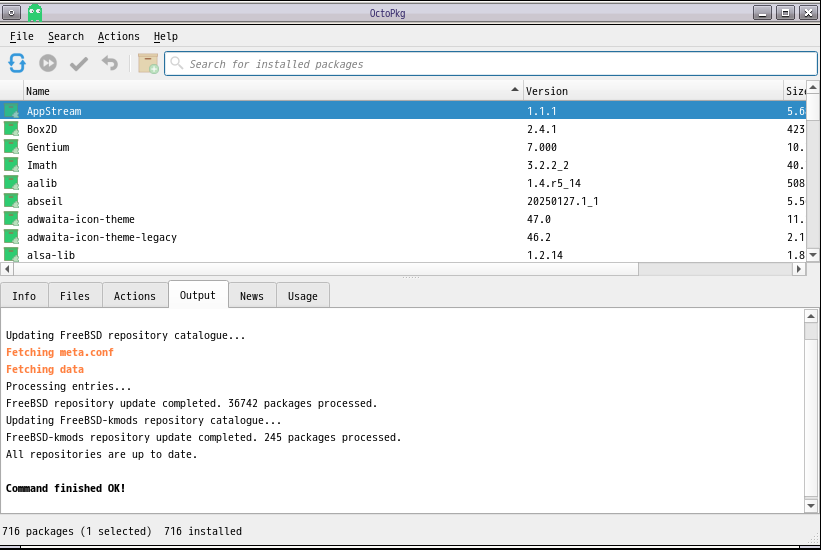Viewport: 821px width, 550px height.
Task: Click installed icon of adwaita-icon-theme
Action: point(12,219)
